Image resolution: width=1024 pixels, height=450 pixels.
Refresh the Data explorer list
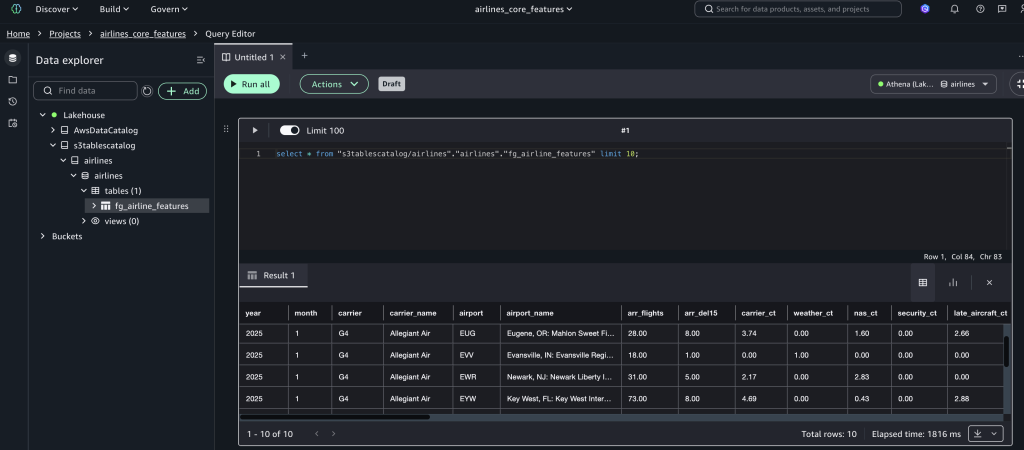pyautogui.click(x=147, y=91)
